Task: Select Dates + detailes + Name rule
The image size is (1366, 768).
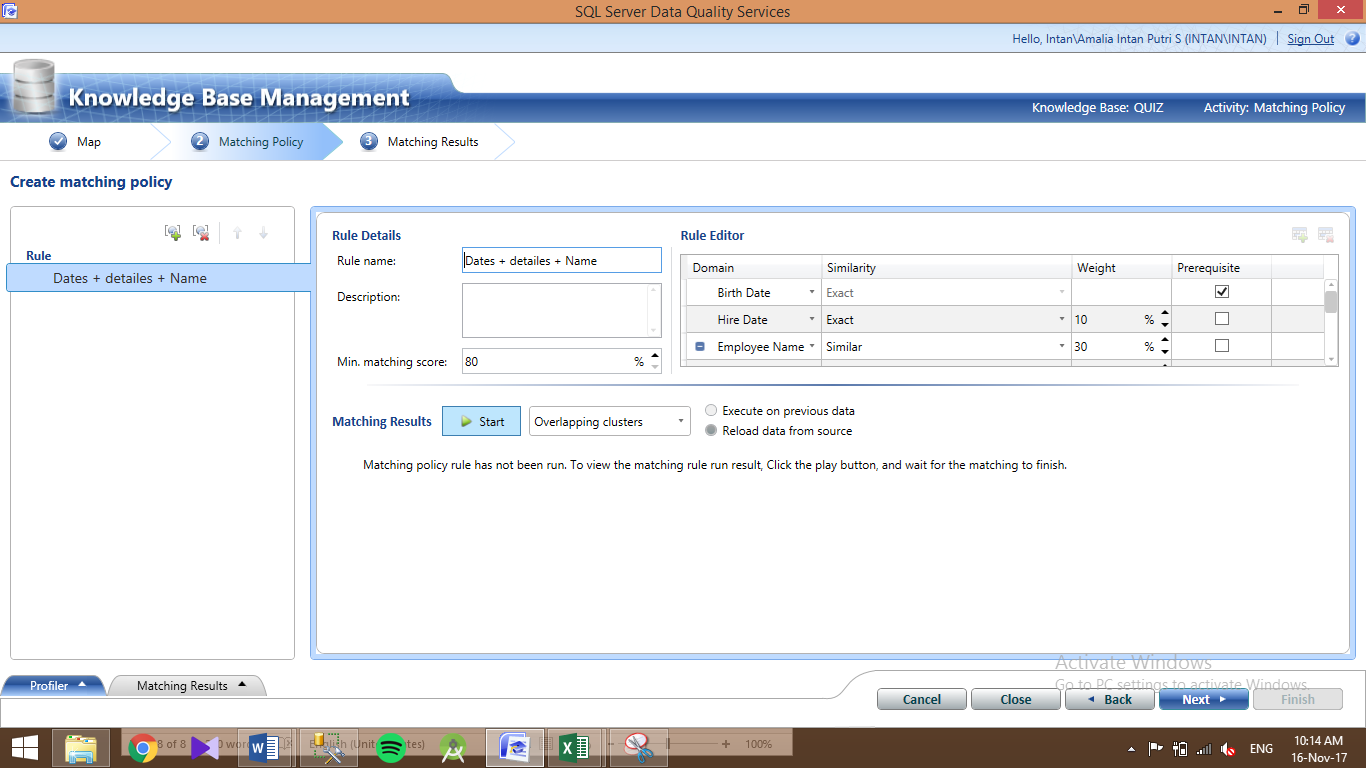Action: (160, 278)
